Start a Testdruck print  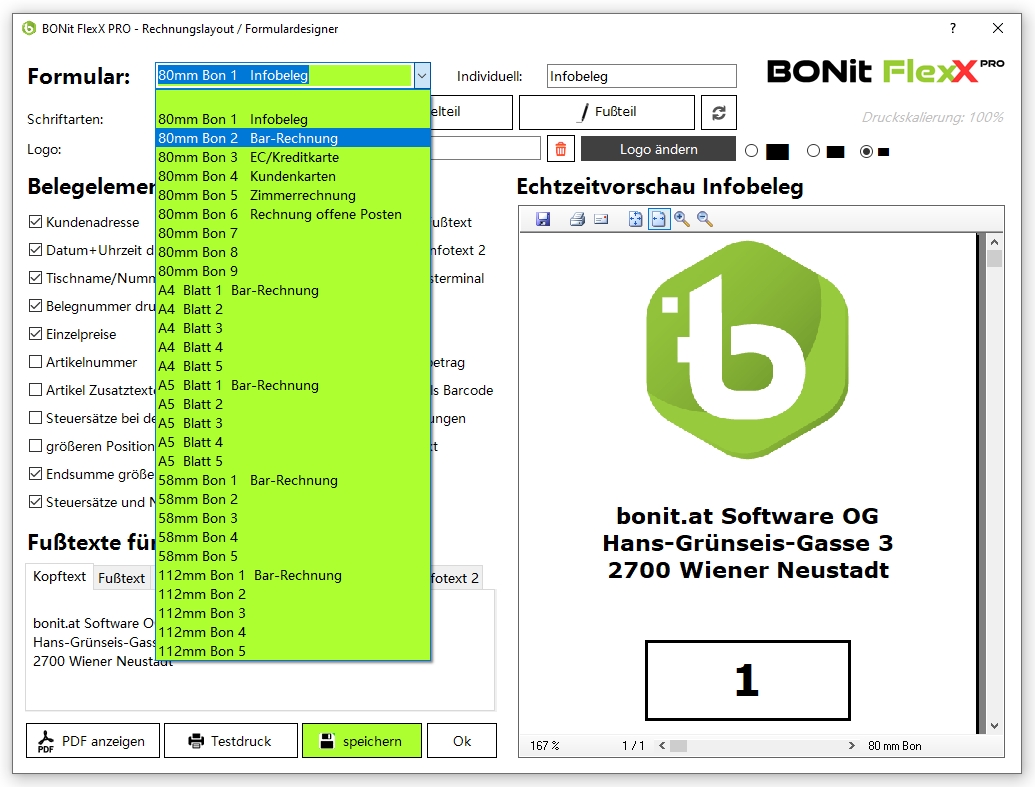[x=231, y=741]
